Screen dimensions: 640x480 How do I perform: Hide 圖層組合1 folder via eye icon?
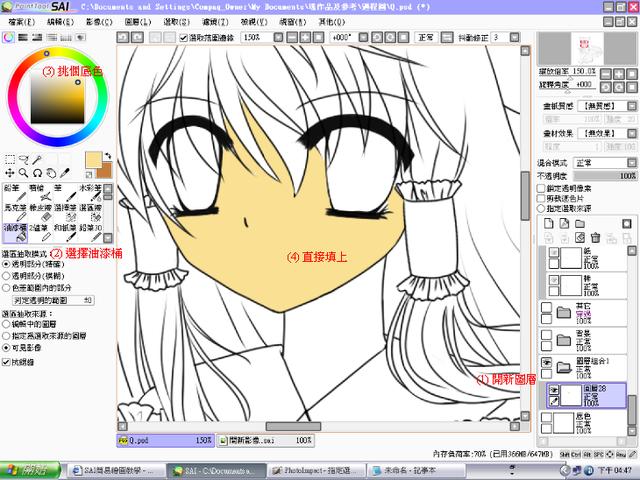[546, 362]
